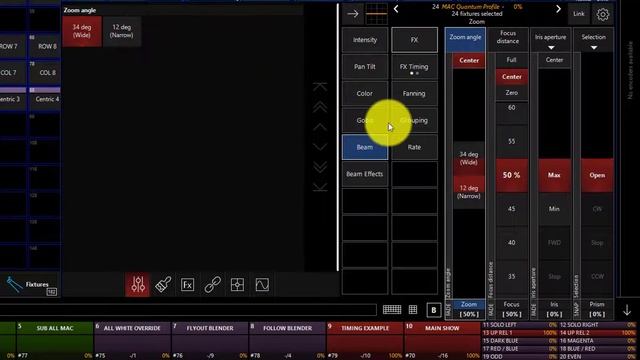
Task: Set Iris aperture to Min
Action: tap(554, 209)
